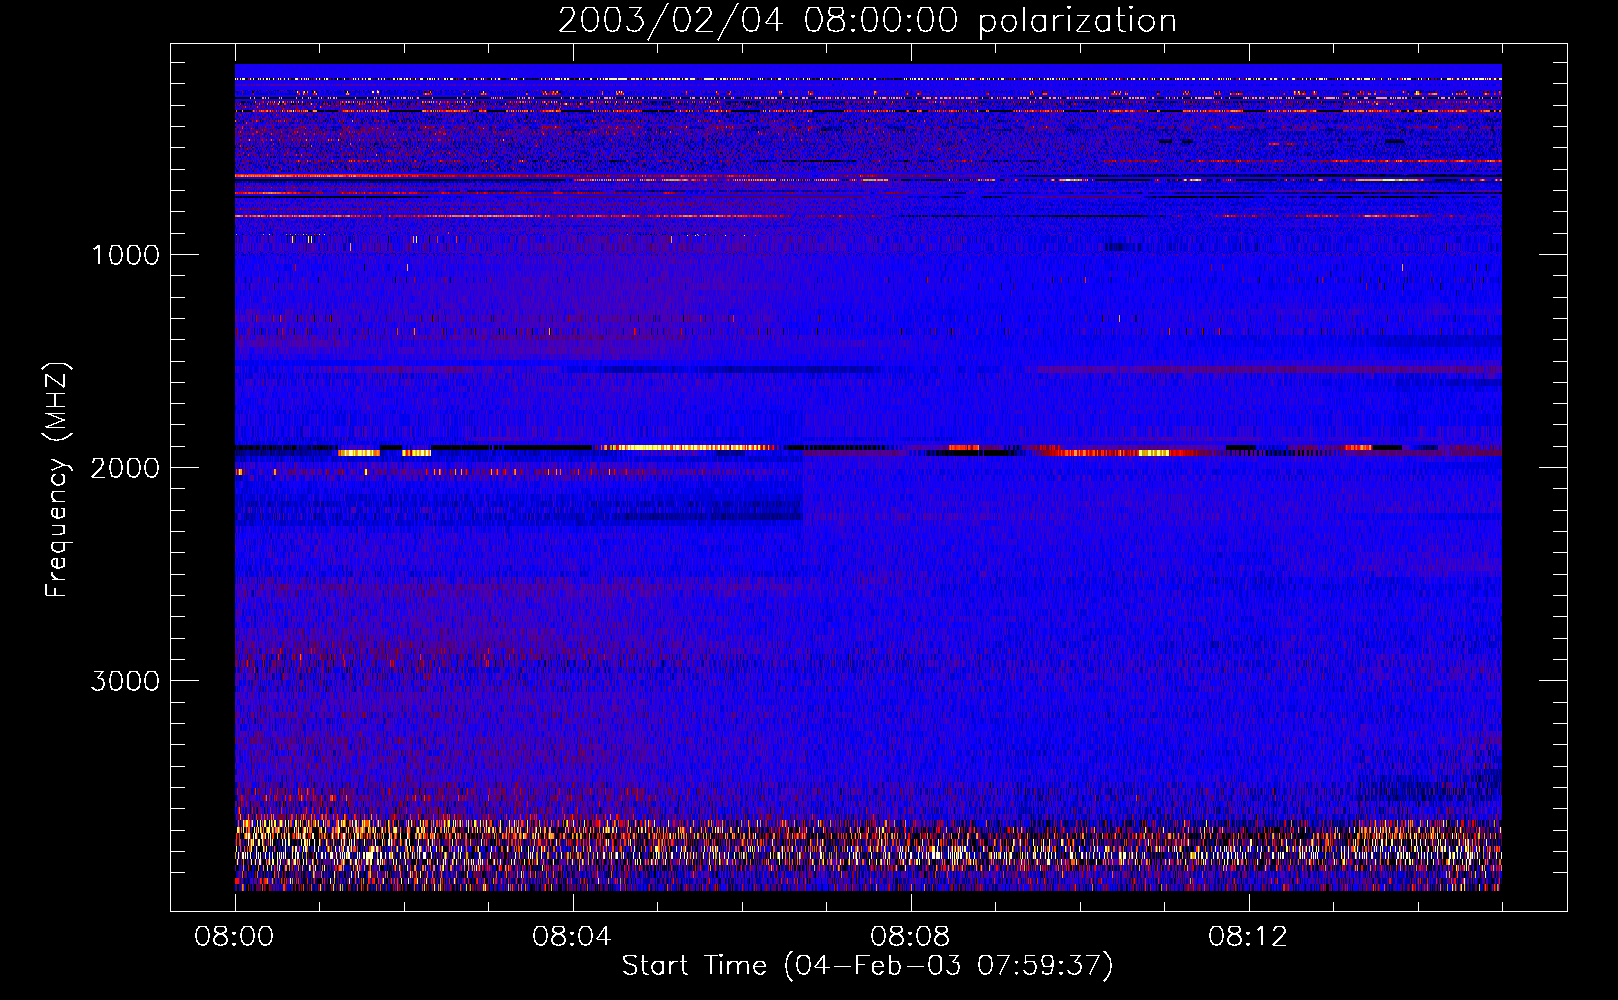
Task: Click the "Frequency (MHZ)" axis label
Action: pyautogui.click(x=57, y=480)
